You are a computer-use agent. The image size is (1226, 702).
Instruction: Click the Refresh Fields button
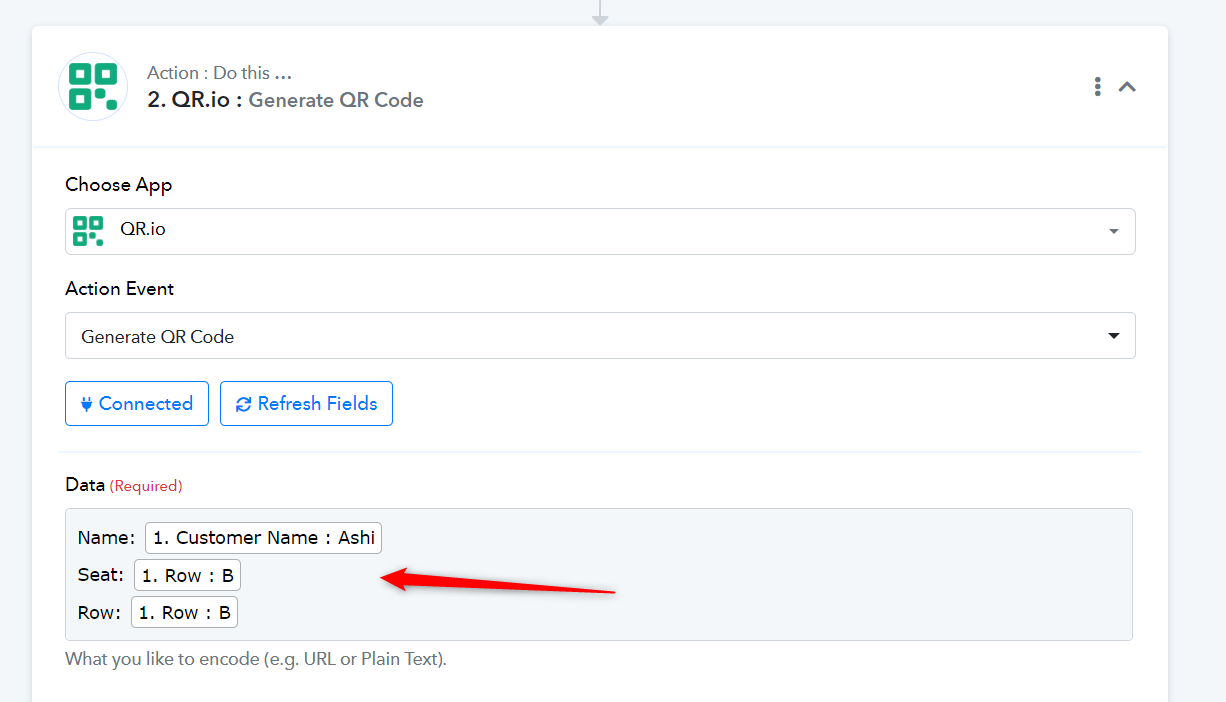click(x=306, y=403)
